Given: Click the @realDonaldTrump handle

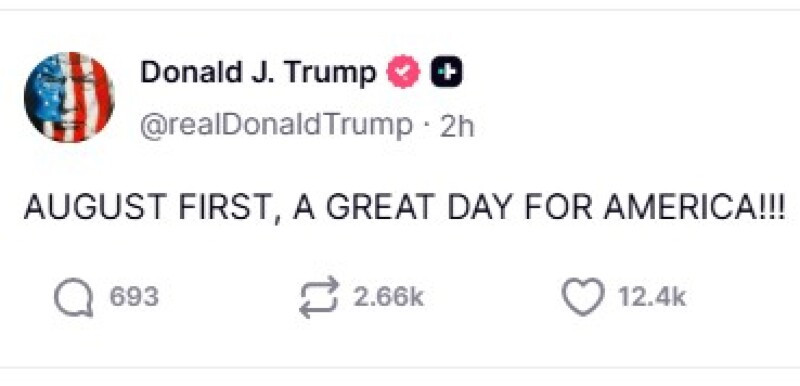Looking at the screenshot, I should point(277,125).
